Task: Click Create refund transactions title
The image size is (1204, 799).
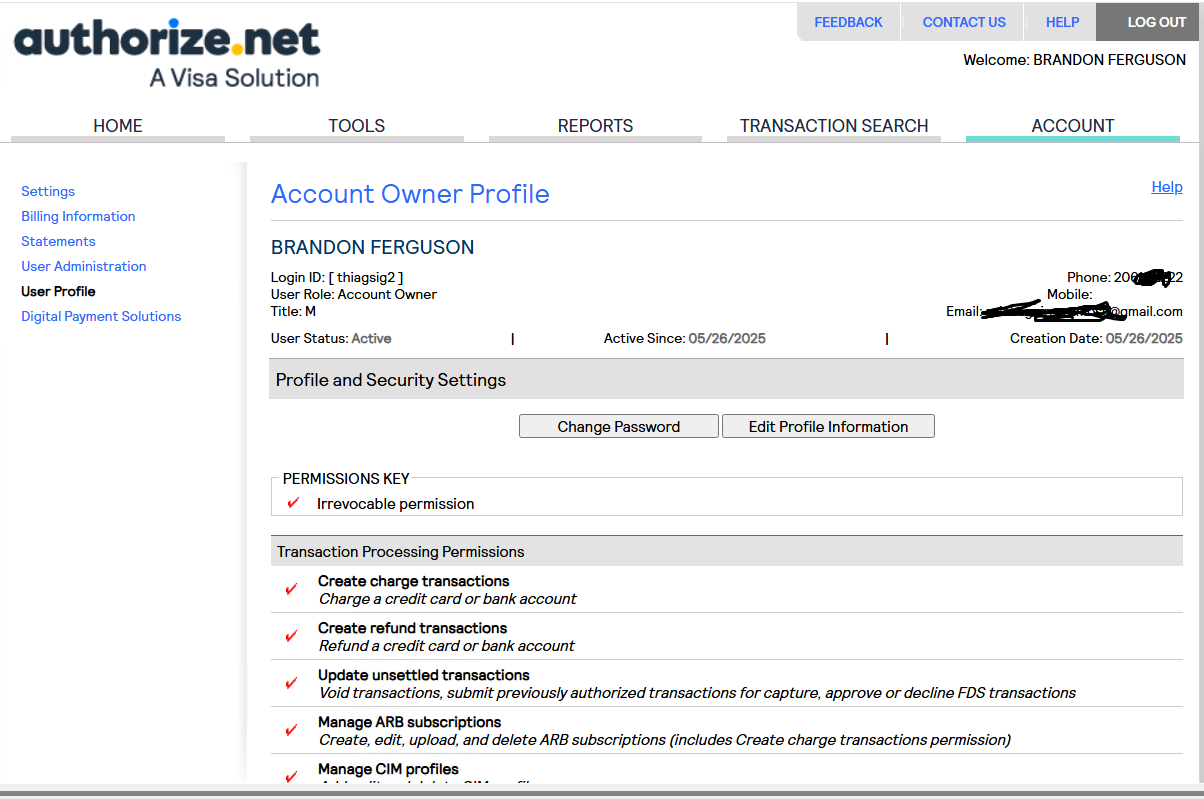Action: (x=413, y=628)
